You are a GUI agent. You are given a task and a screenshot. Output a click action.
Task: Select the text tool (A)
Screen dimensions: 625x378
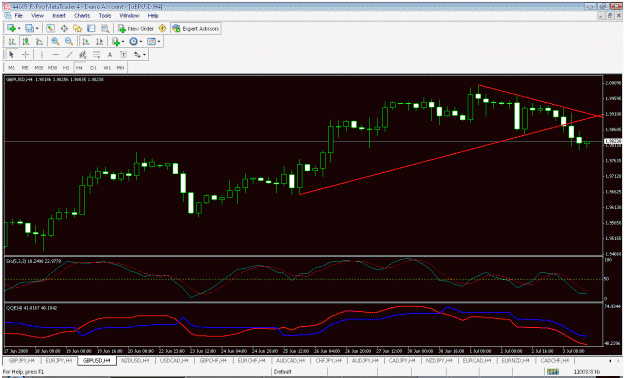tap(110, 55)
